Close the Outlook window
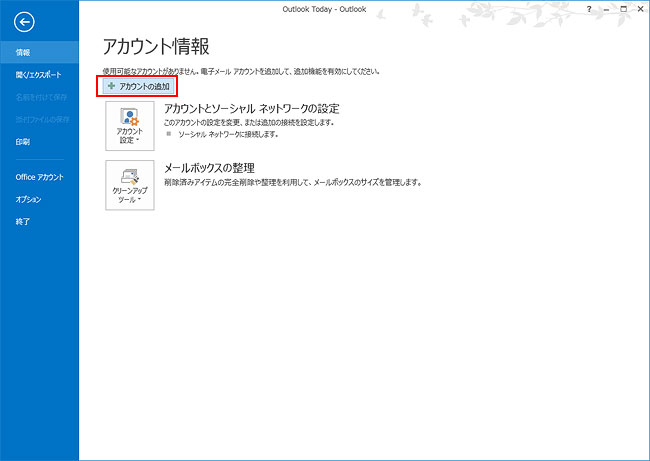Image resolution: width=650 pixels, height=461 pixels. [640, 9]
